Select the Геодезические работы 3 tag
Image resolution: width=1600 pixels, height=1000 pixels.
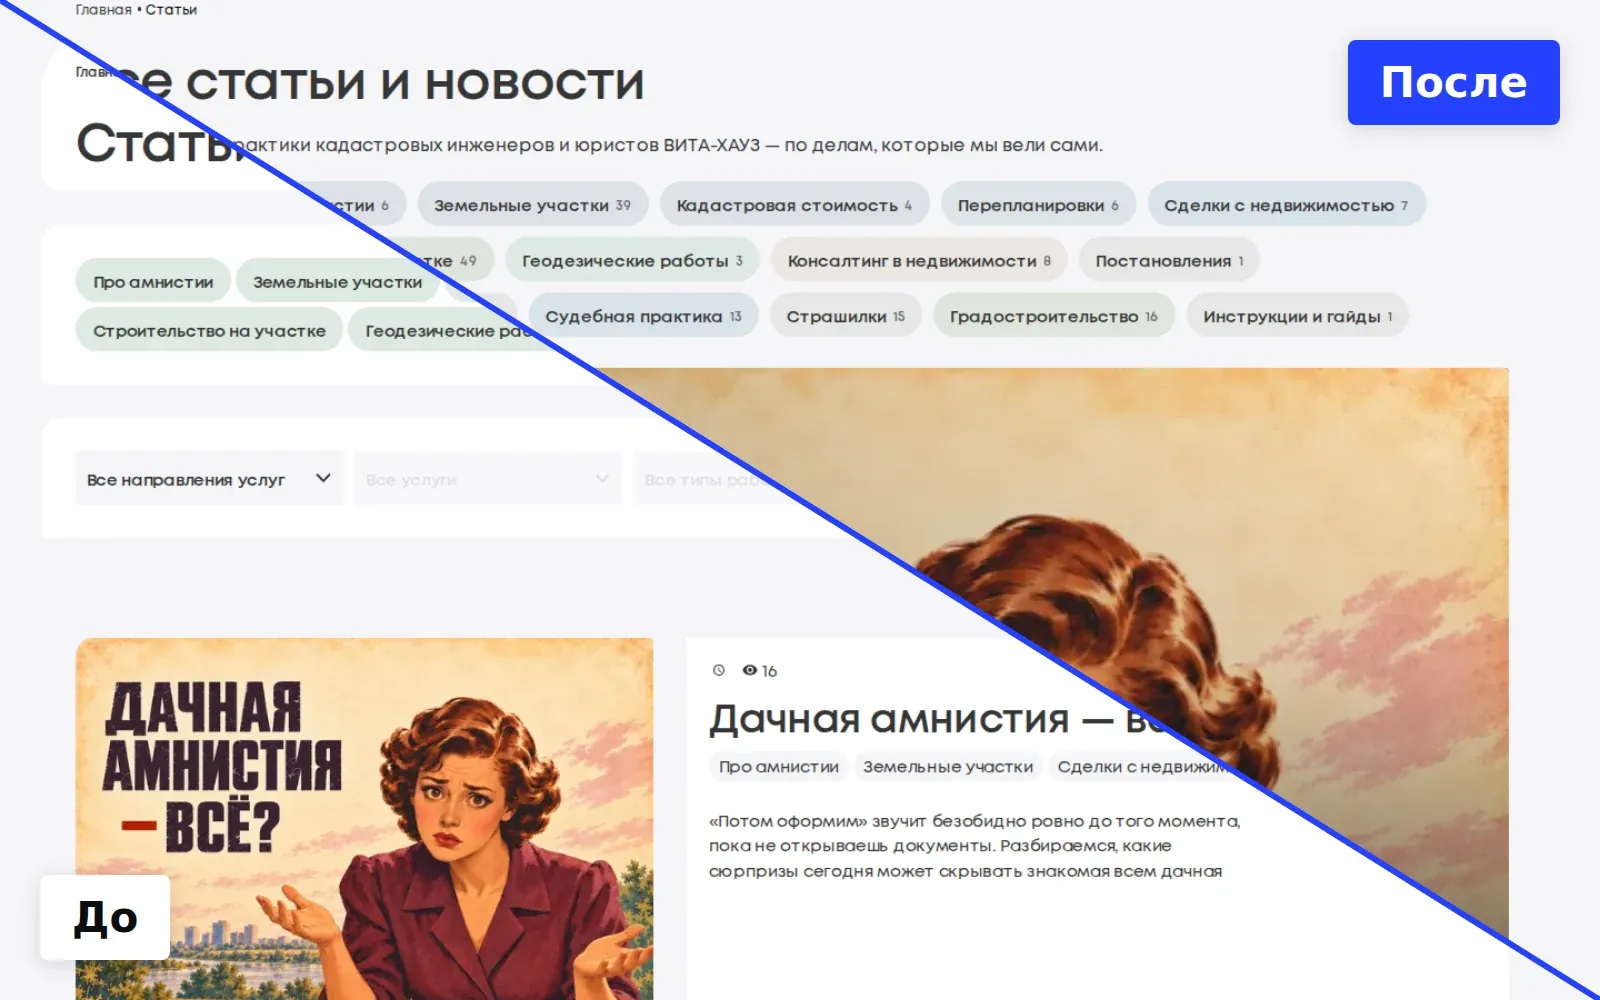[x=632, y=261]
